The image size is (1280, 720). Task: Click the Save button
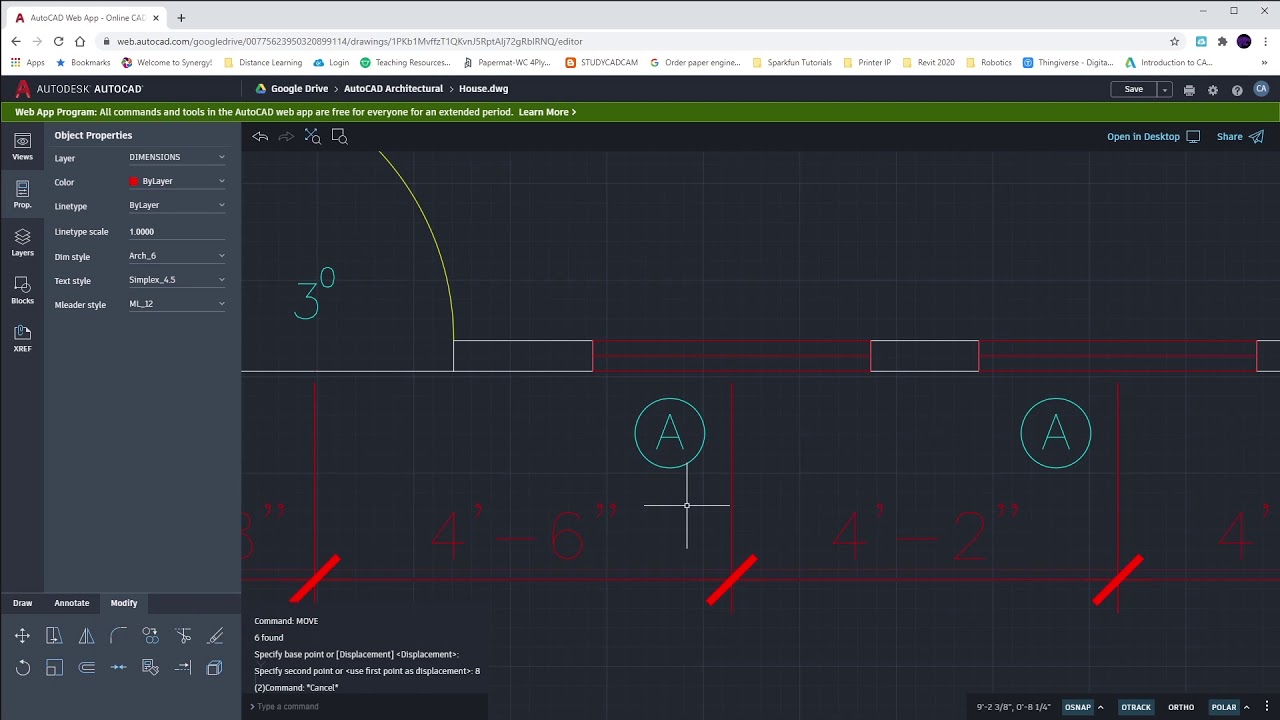1134,89
